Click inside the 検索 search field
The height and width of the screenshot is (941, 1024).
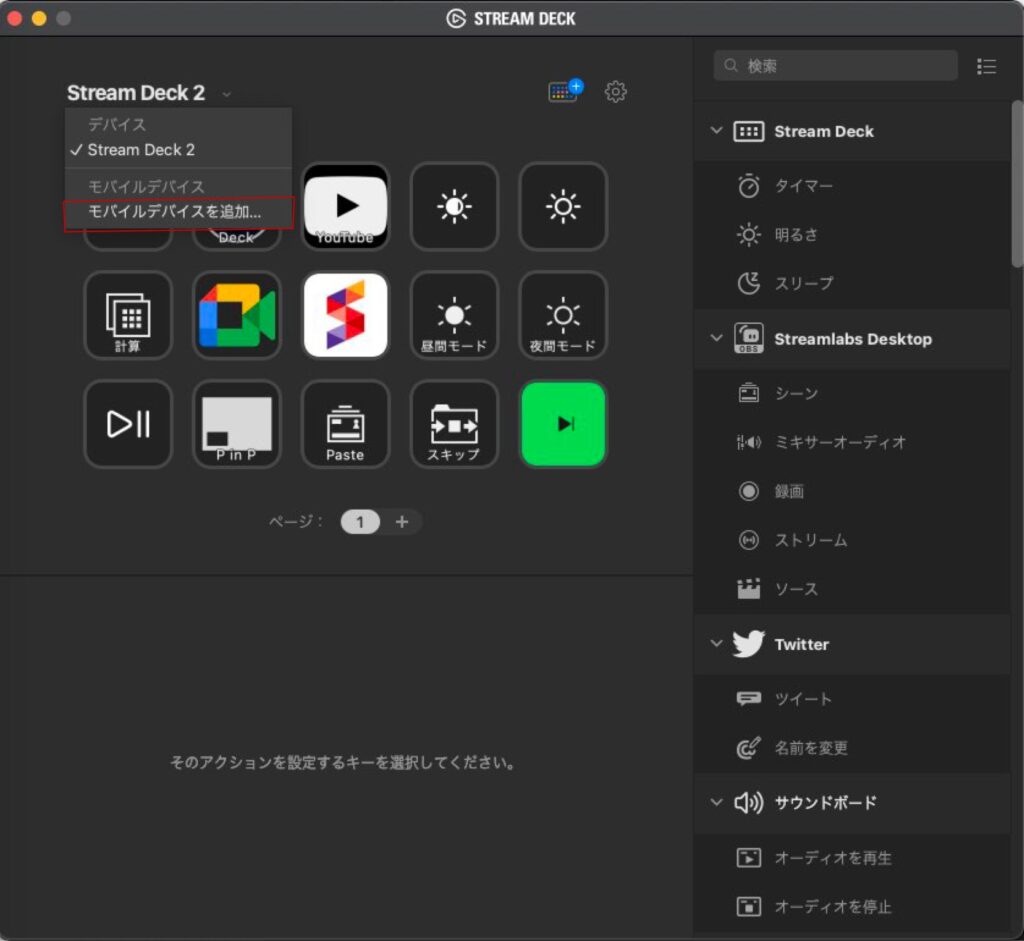(x=835, y=65)
